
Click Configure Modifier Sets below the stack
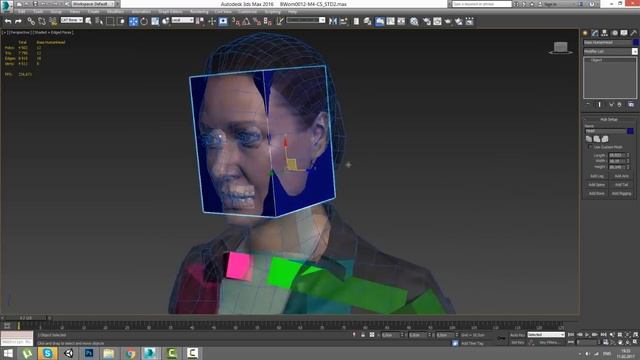631,104
